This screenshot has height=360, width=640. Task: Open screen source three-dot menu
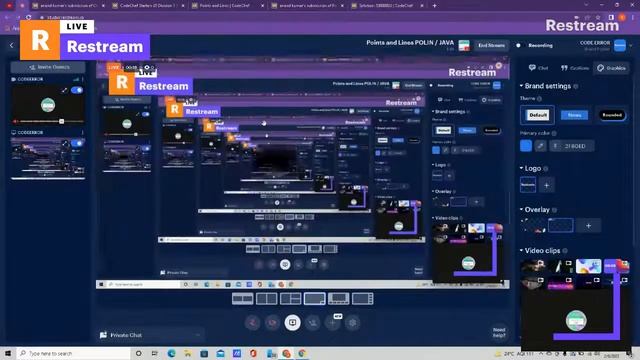pos(82,133)
